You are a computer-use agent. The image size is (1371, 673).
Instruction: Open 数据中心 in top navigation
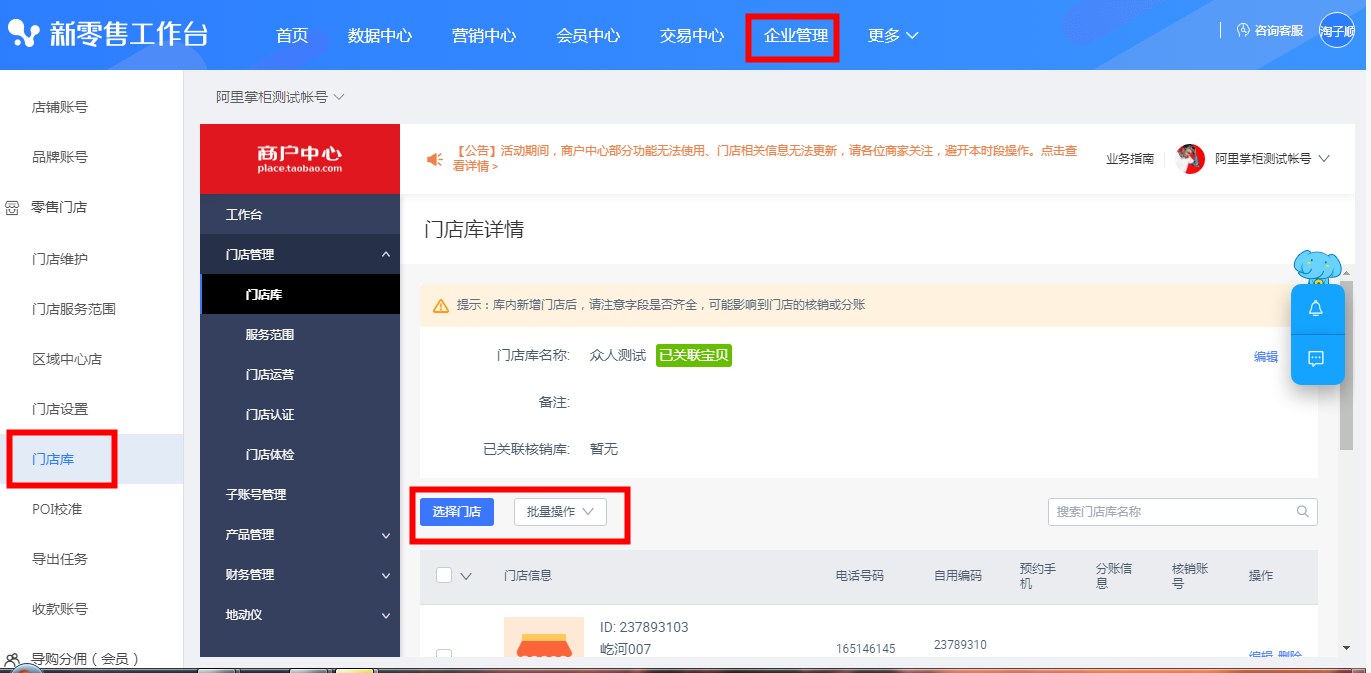point(380,35)
